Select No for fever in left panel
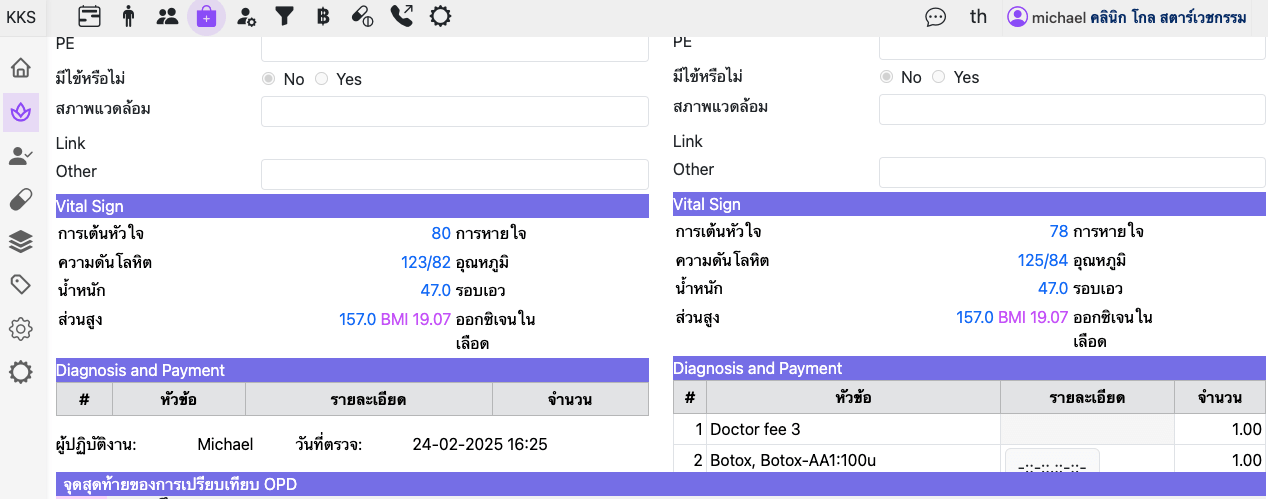1268x499 pixels. click(268, 79)
